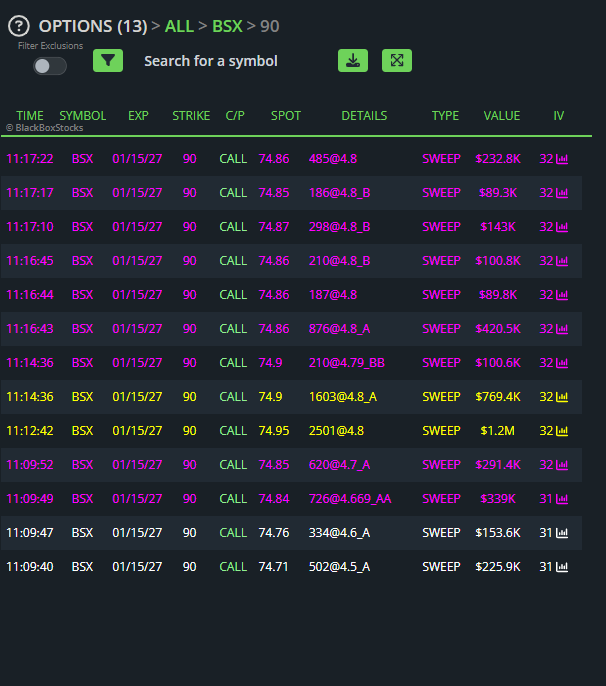Open IV chart icon for 11:17:22 row

pyautogui.click(x=562, y=159)
